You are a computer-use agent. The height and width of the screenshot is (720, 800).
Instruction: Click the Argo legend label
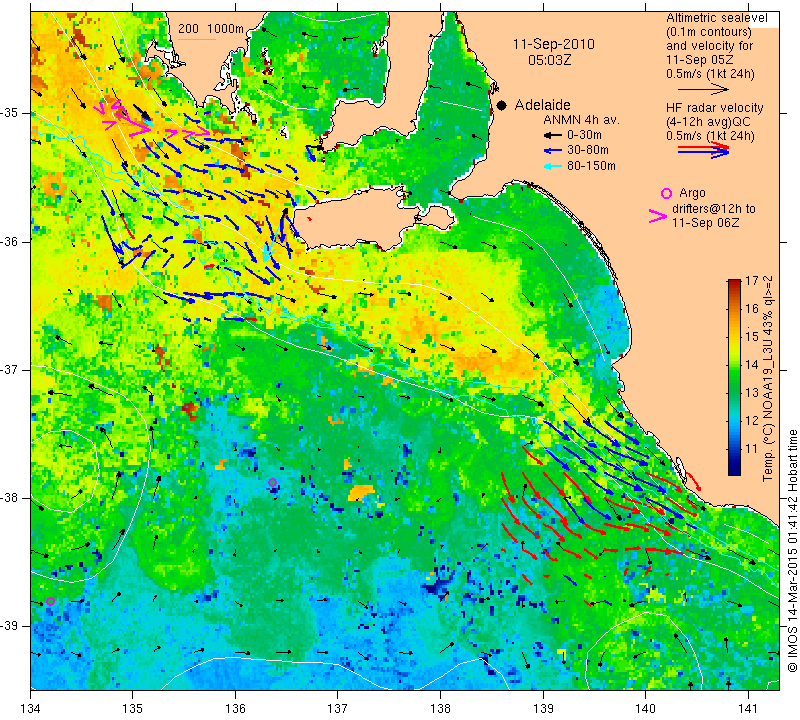(692, 193)
